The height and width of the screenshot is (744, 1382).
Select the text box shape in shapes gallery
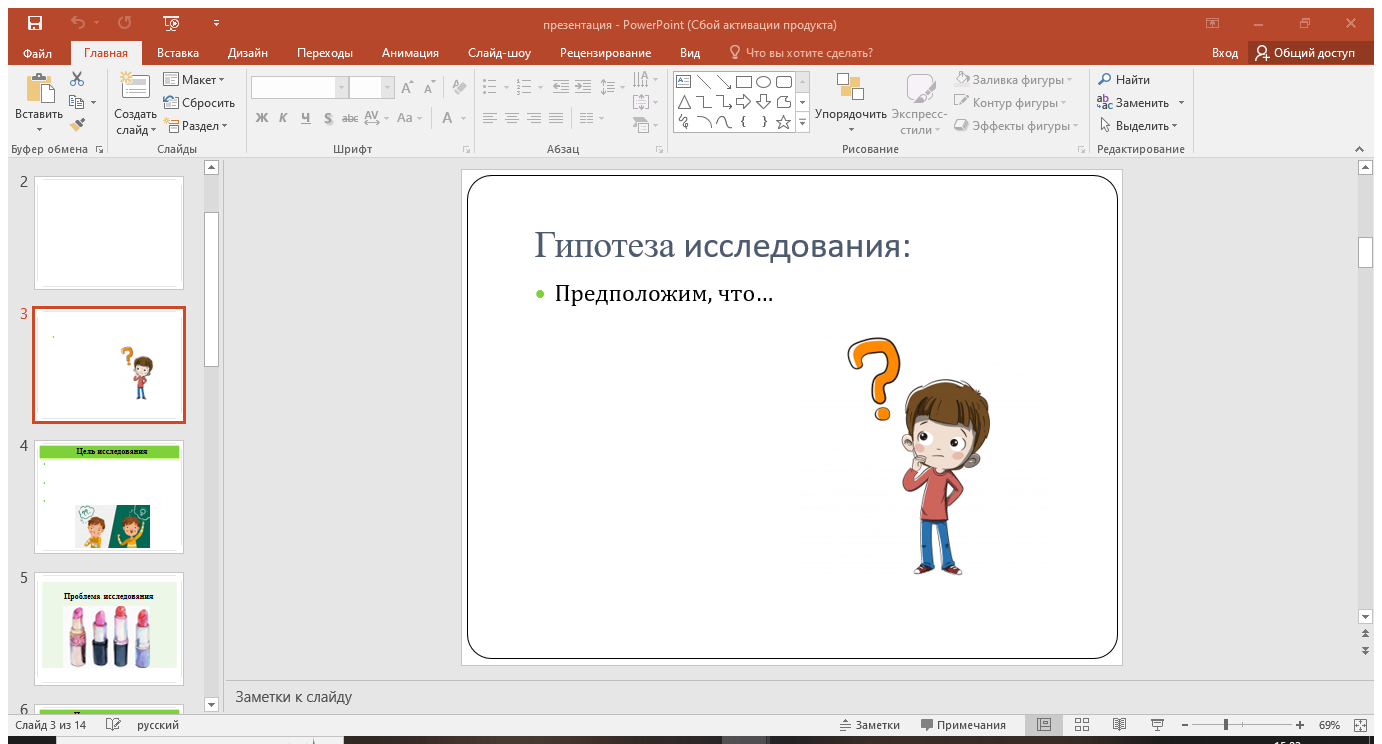[x=684, y=82]
